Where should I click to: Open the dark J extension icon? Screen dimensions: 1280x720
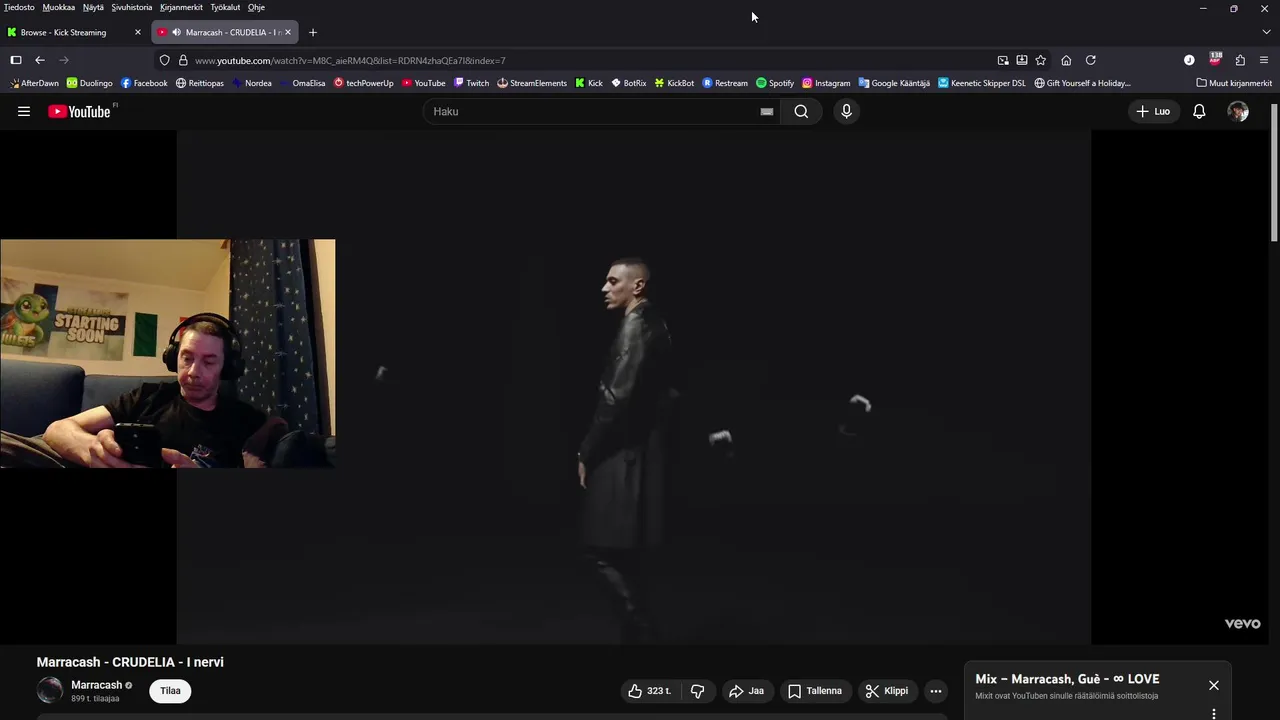click(1189, 60)
